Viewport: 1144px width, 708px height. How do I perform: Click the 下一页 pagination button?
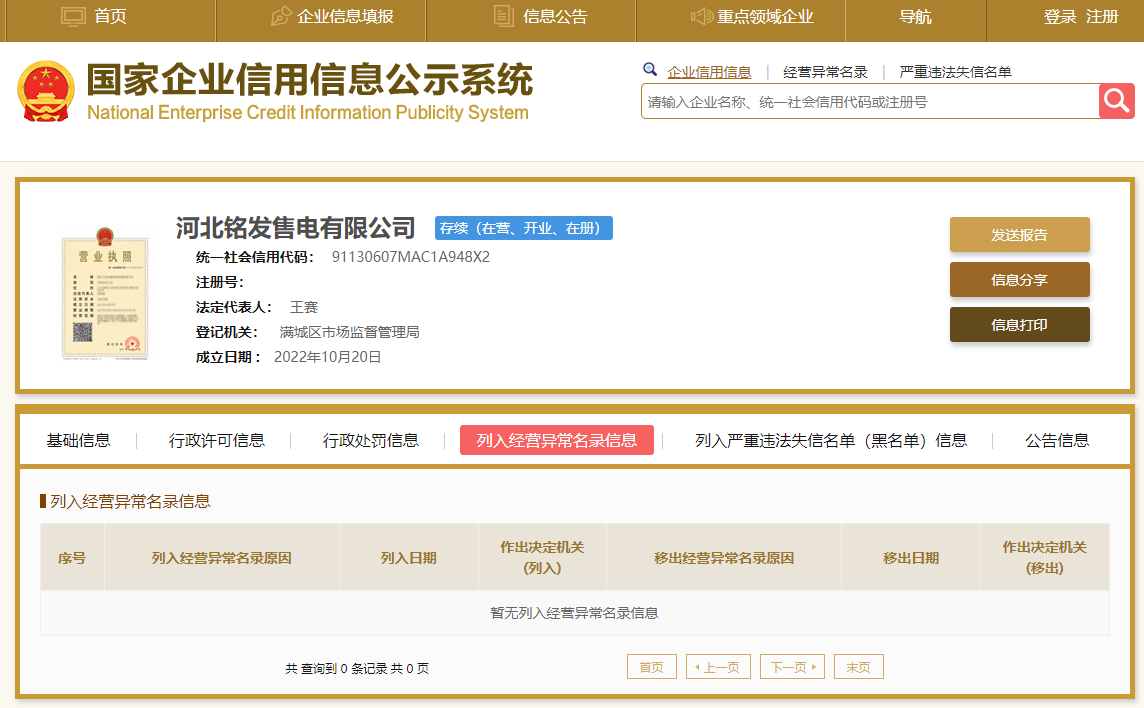(792, 666)
